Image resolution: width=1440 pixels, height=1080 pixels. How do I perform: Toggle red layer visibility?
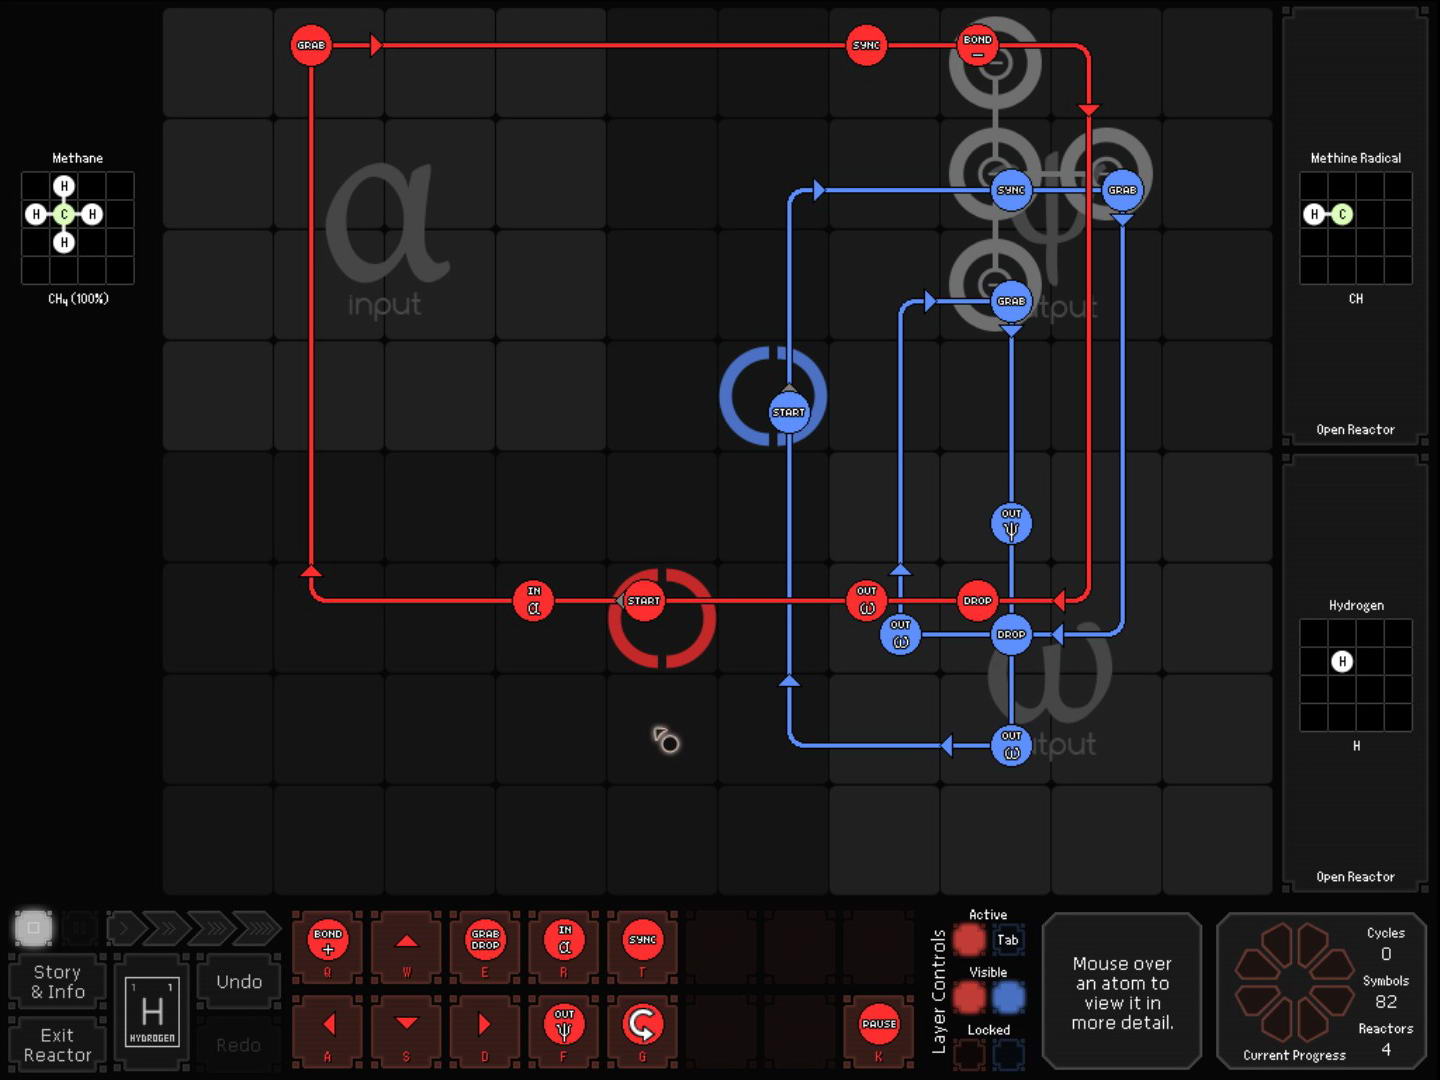pyautogui.click(x=969, y=997)
